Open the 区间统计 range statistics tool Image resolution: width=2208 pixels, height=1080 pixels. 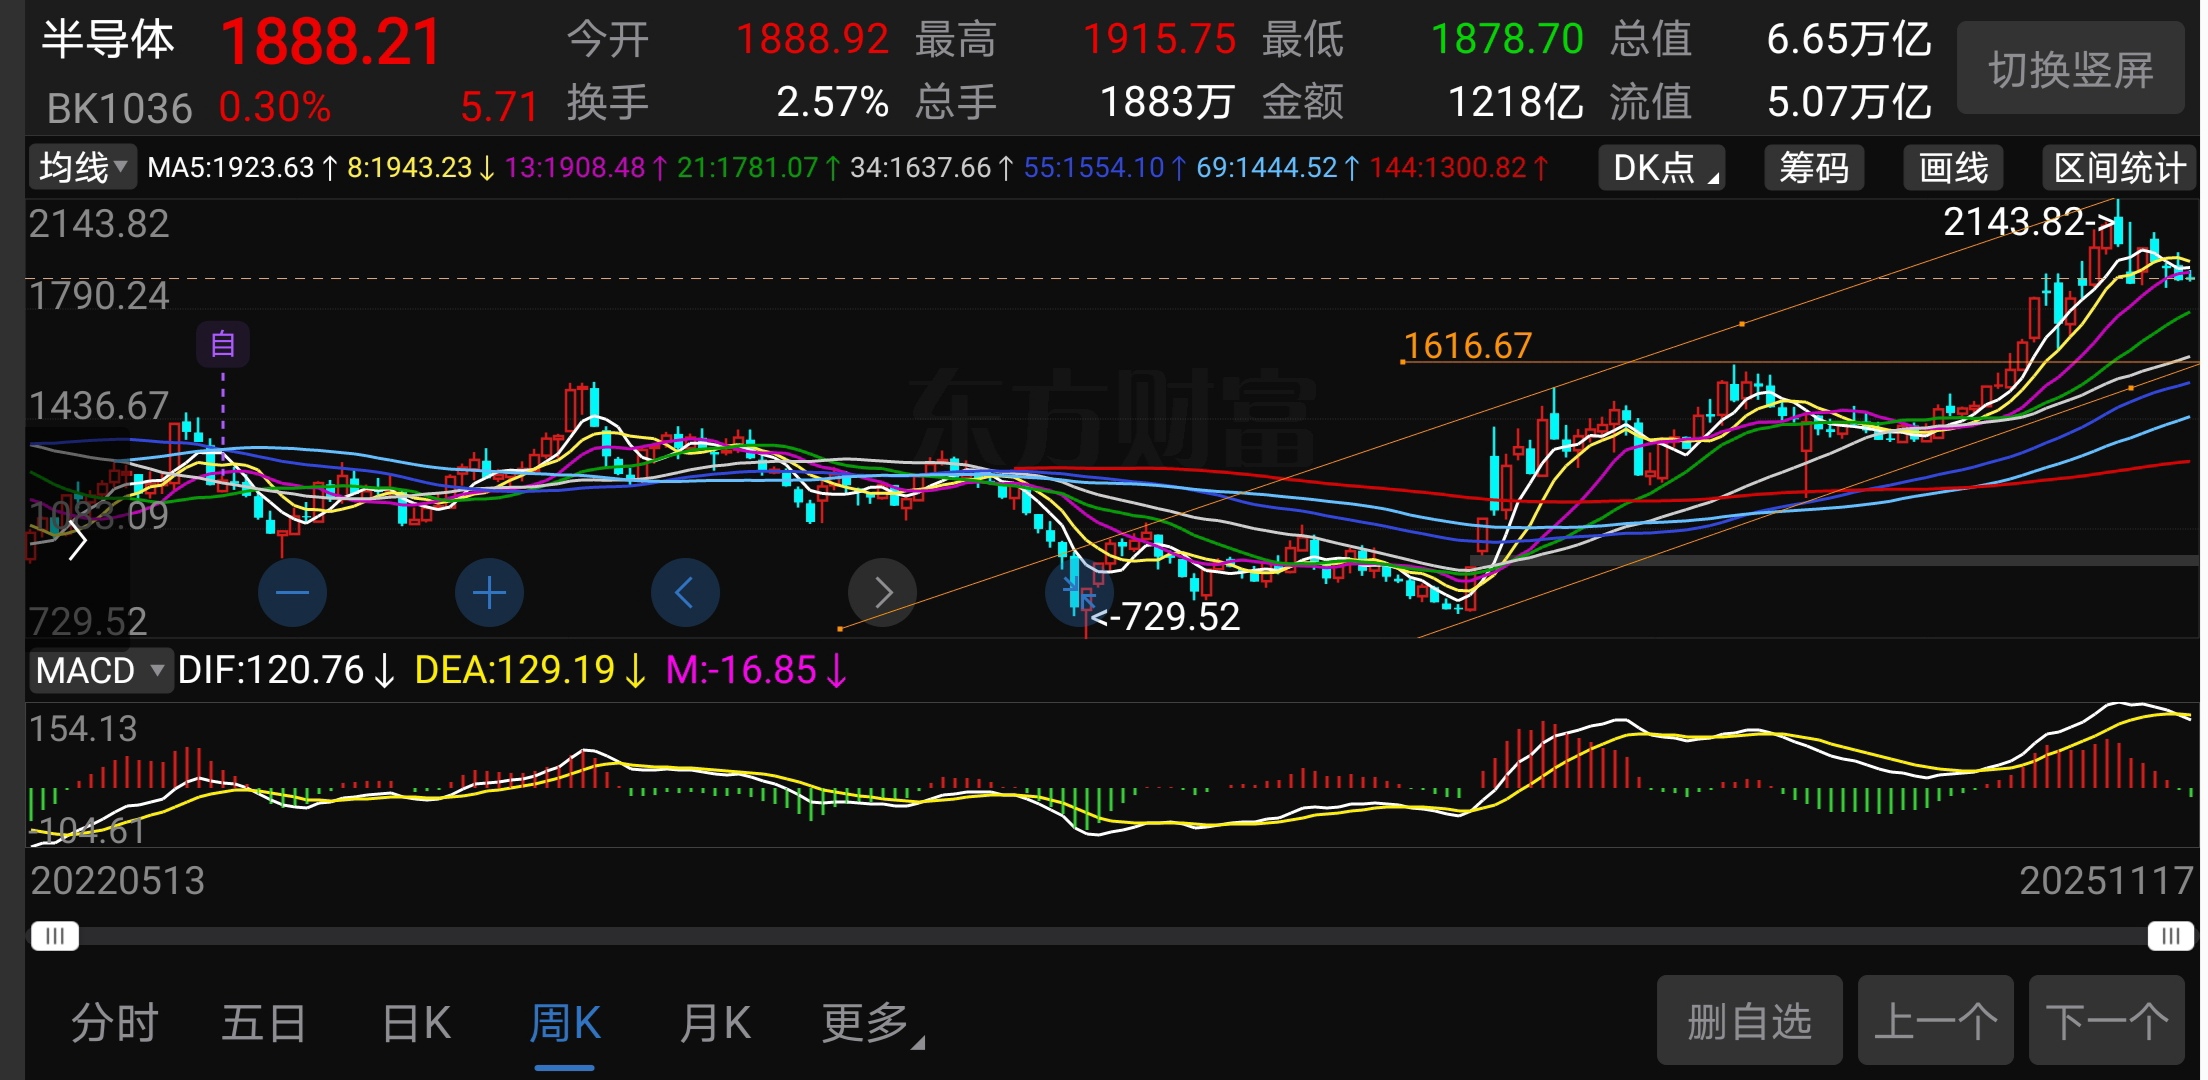(2118, 167)
